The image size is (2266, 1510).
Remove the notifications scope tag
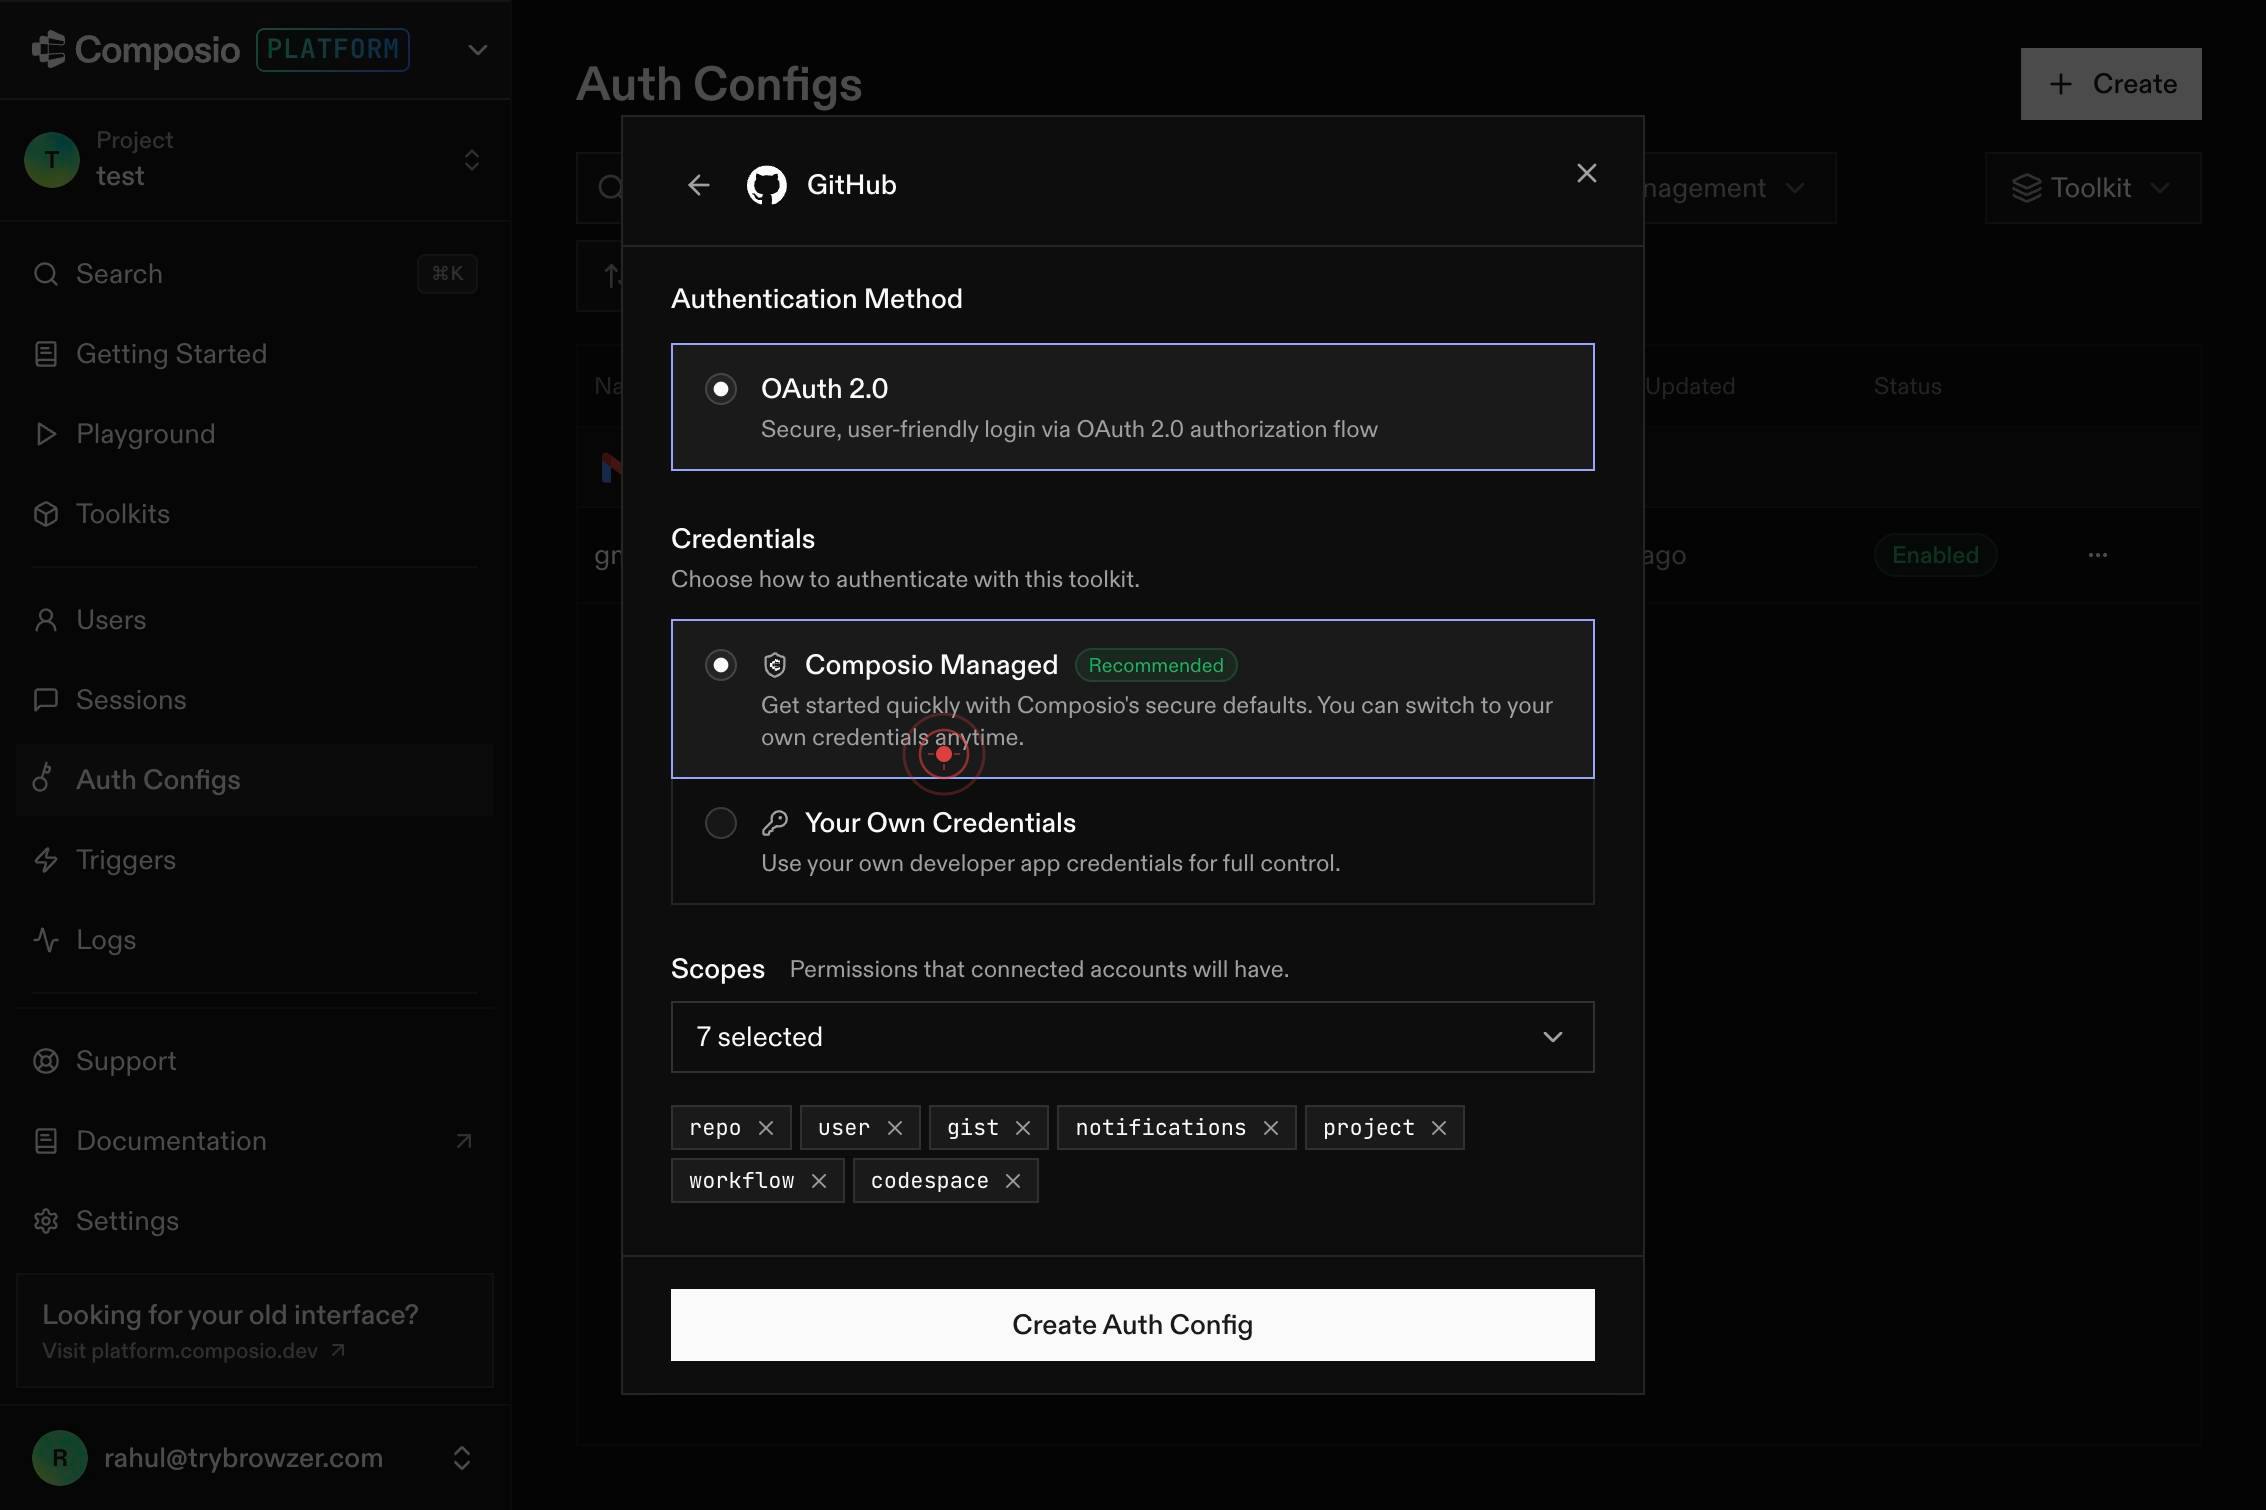(x=1271, y=1128)
